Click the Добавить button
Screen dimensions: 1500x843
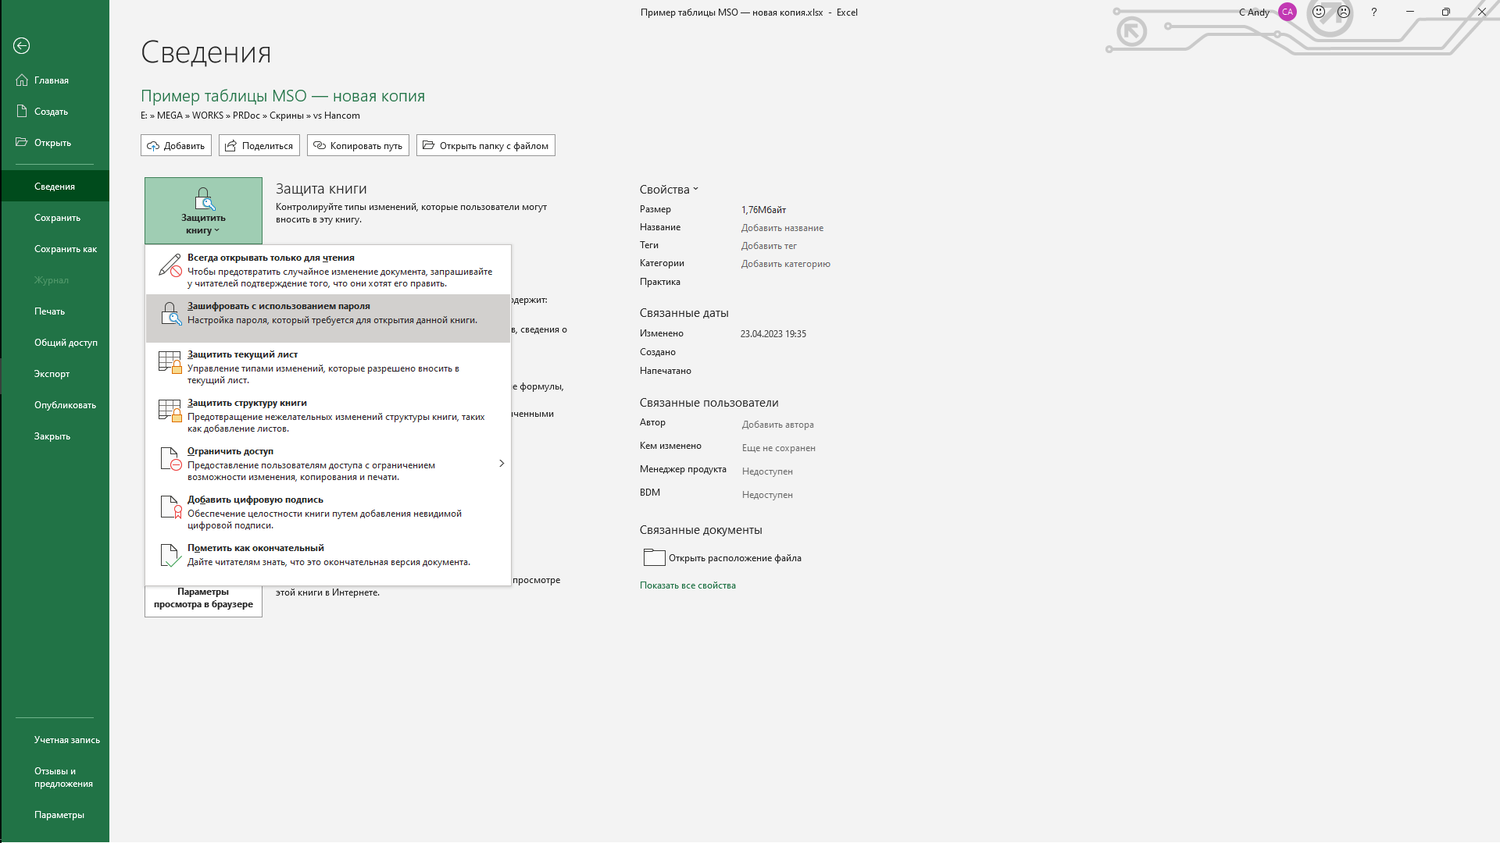coord(176,146)
